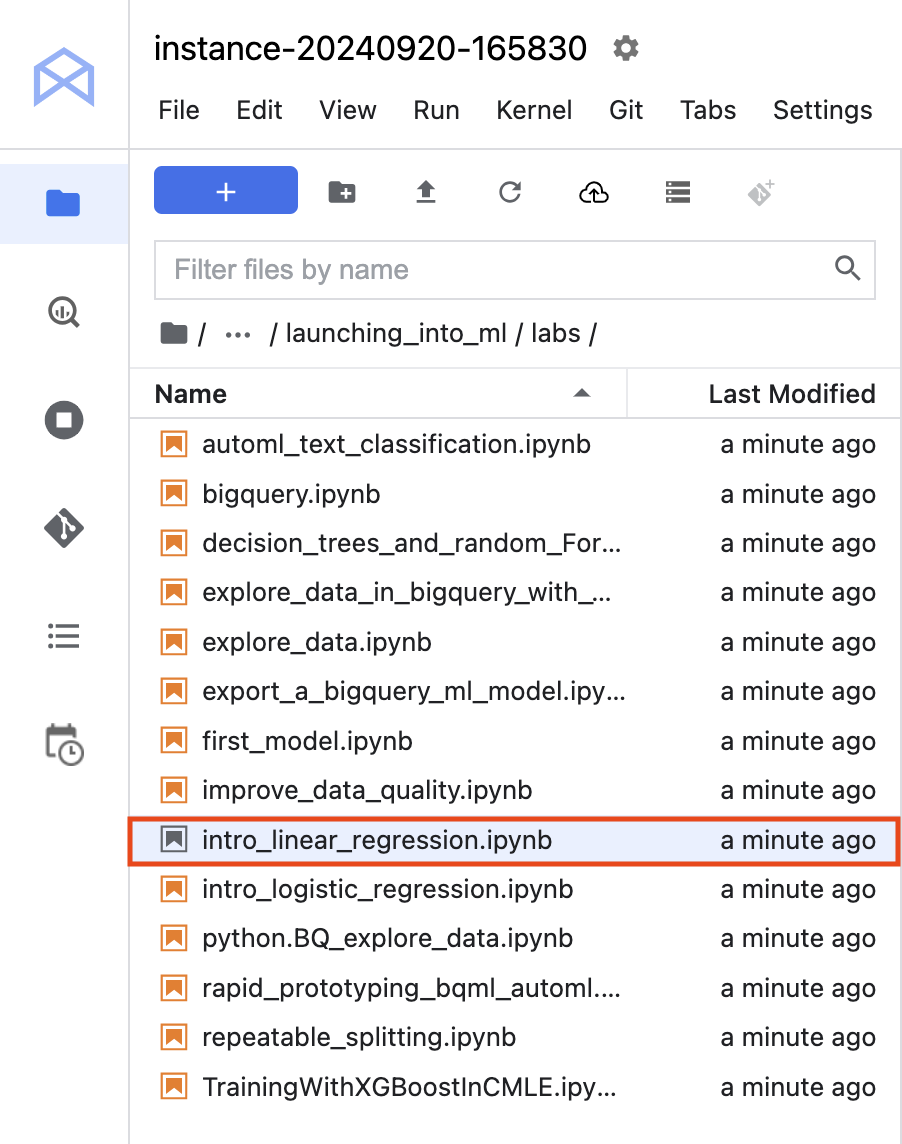This screenshot has width=902, height=1144.
Task: Open the Tabs menu
Action: (708, 110)
